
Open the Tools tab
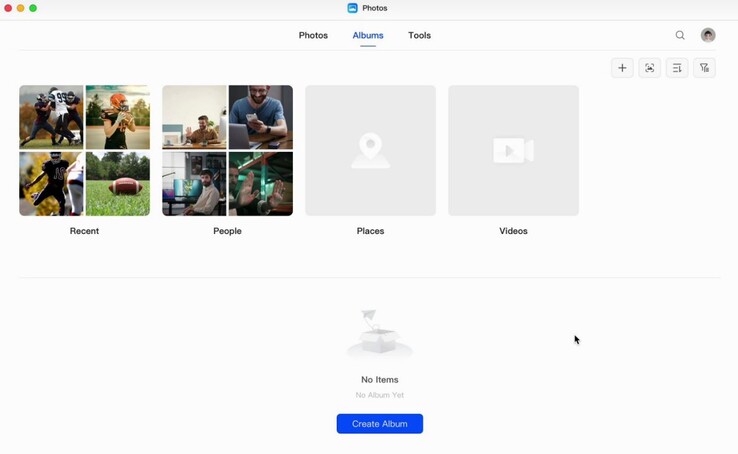tap(419, 35)
